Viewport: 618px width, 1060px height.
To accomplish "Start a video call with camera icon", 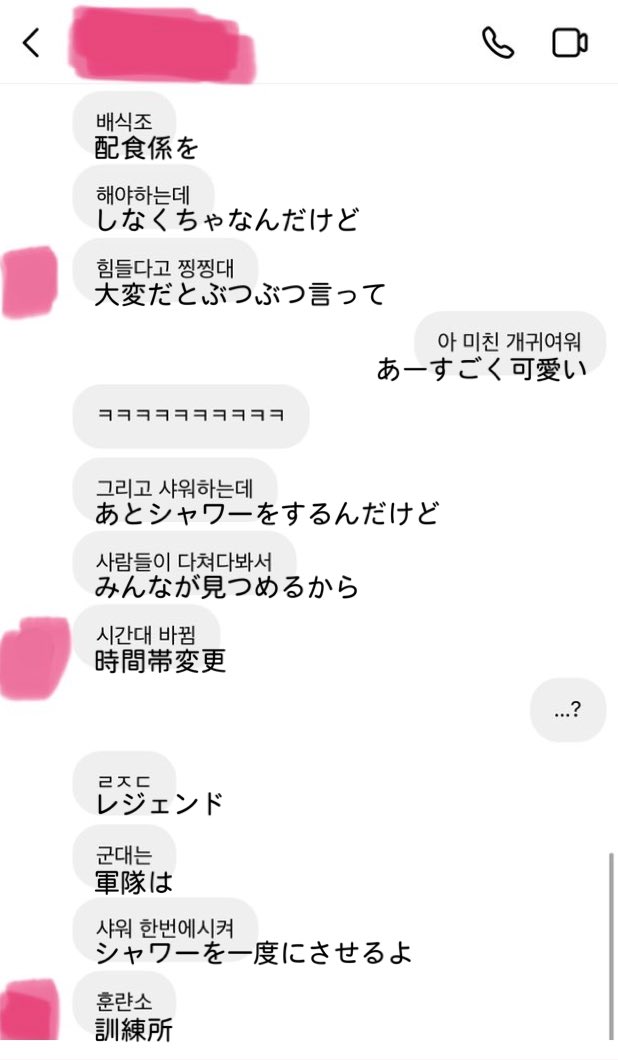I will coord(570,43).
